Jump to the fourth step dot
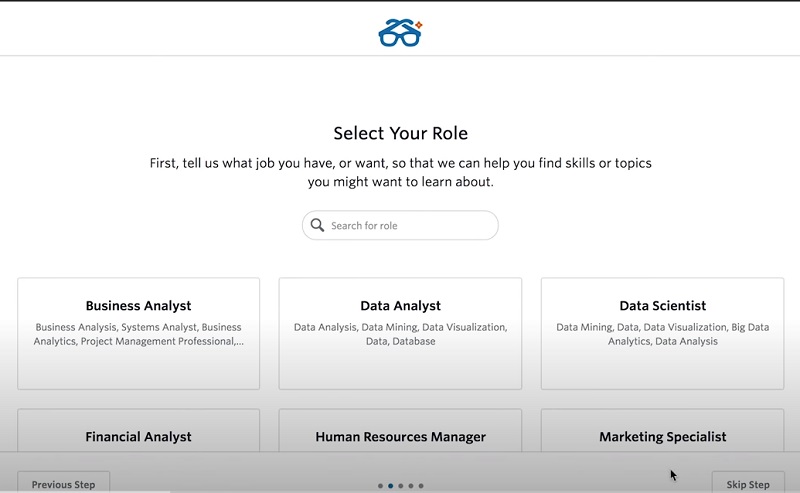The width and height of the screenshot is (800, 493). [x=411, y=486]
